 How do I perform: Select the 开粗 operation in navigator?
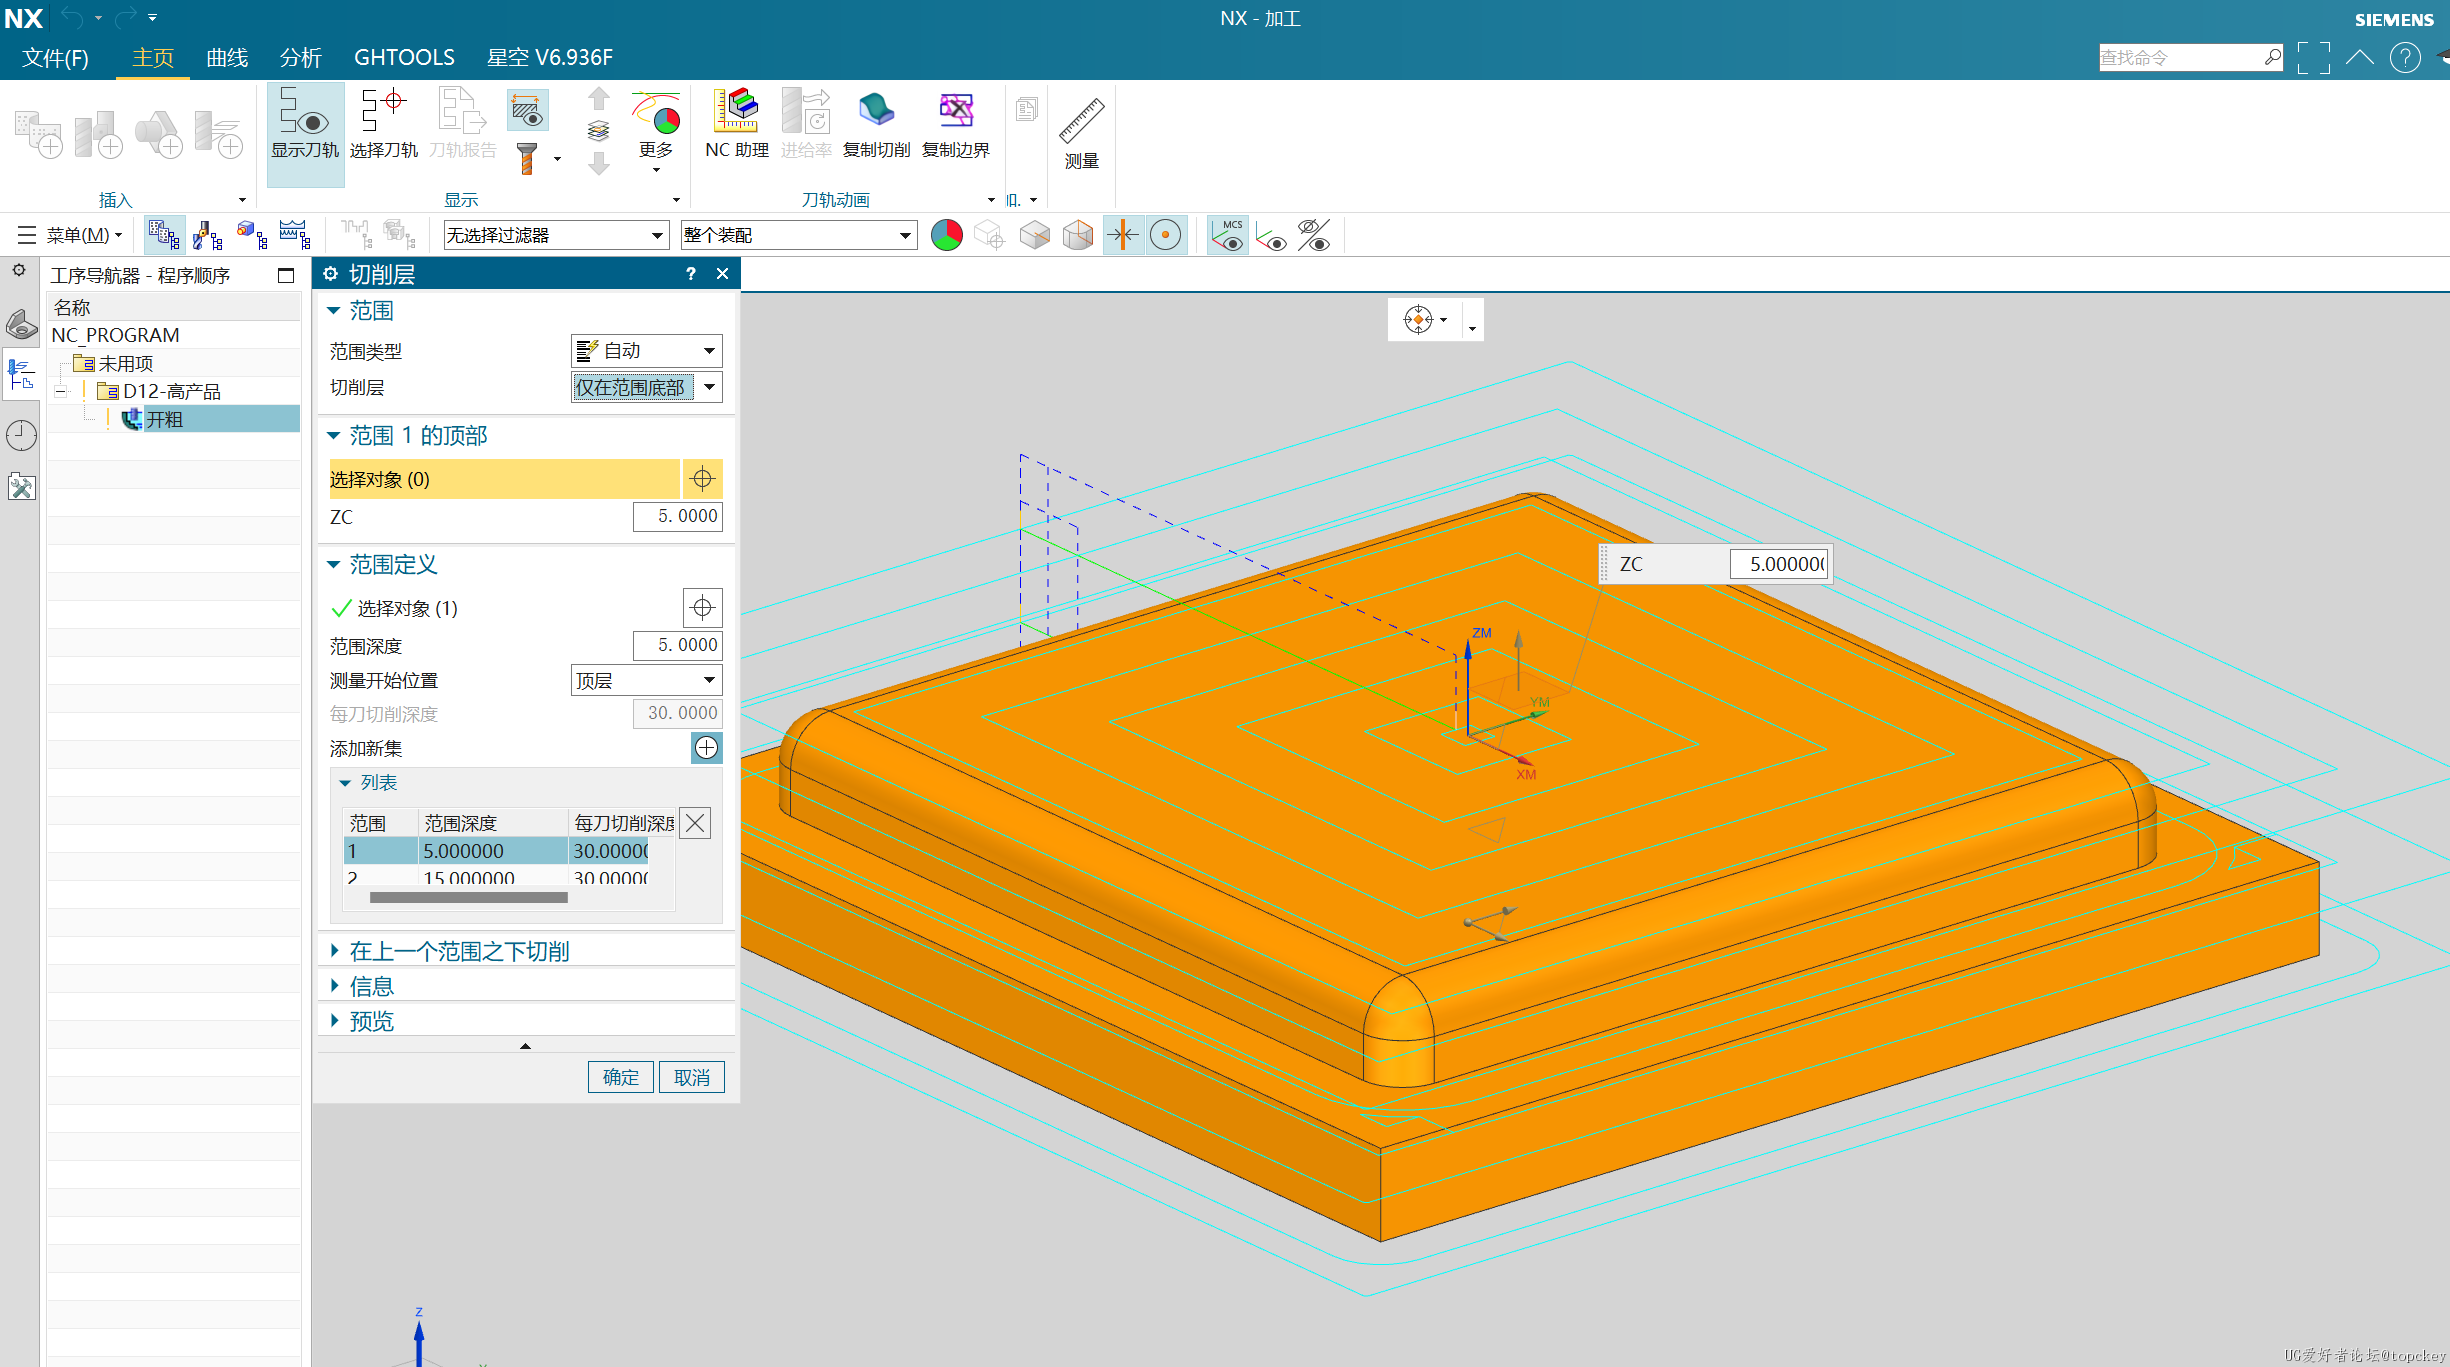pyautogui.click(x=164, y=419)
